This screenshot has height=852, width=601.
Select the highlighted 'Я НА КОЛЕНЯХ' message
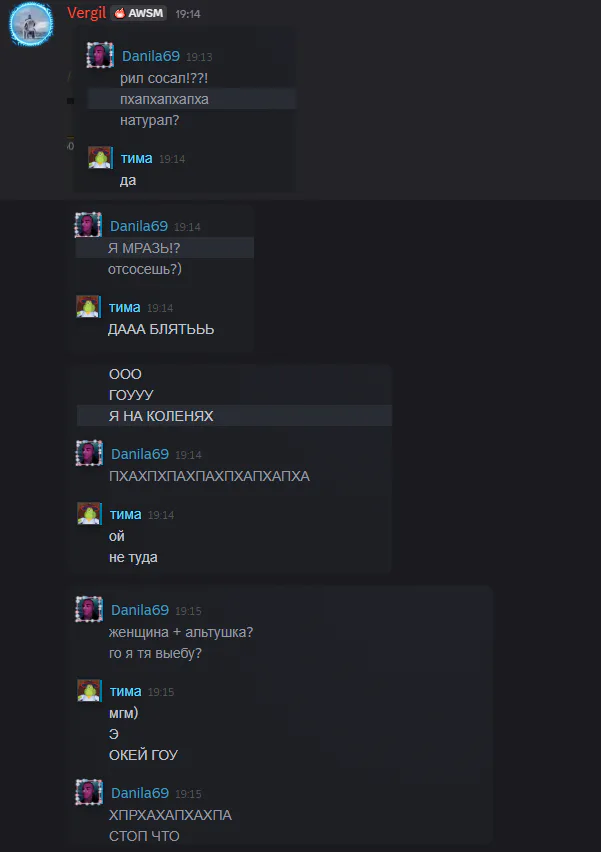234,416
